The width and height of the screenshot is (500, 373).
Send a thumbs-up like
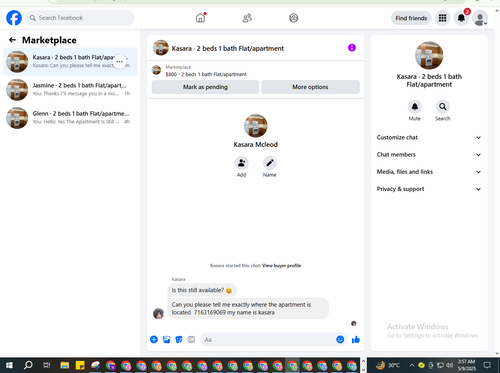pyautogui.click(x=356, y=340)
